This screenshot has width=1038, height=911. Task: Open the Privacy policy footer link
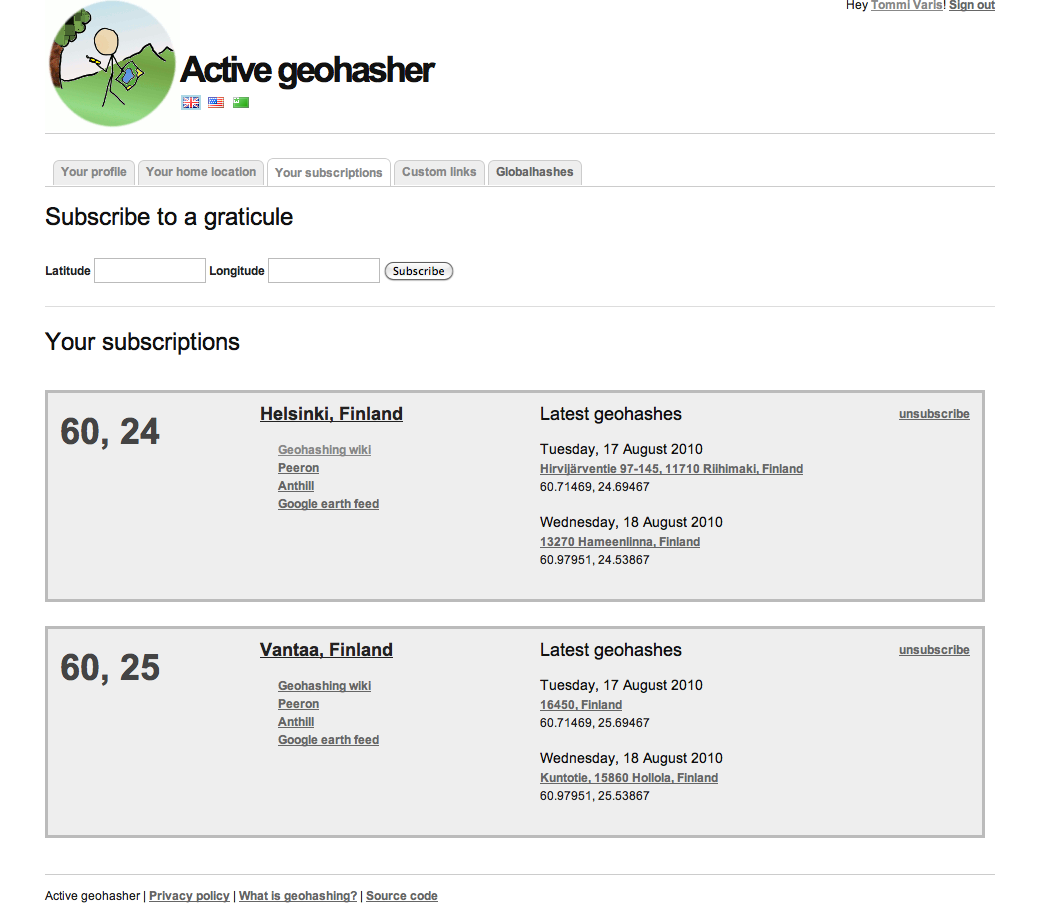click(x=189, y=896)
